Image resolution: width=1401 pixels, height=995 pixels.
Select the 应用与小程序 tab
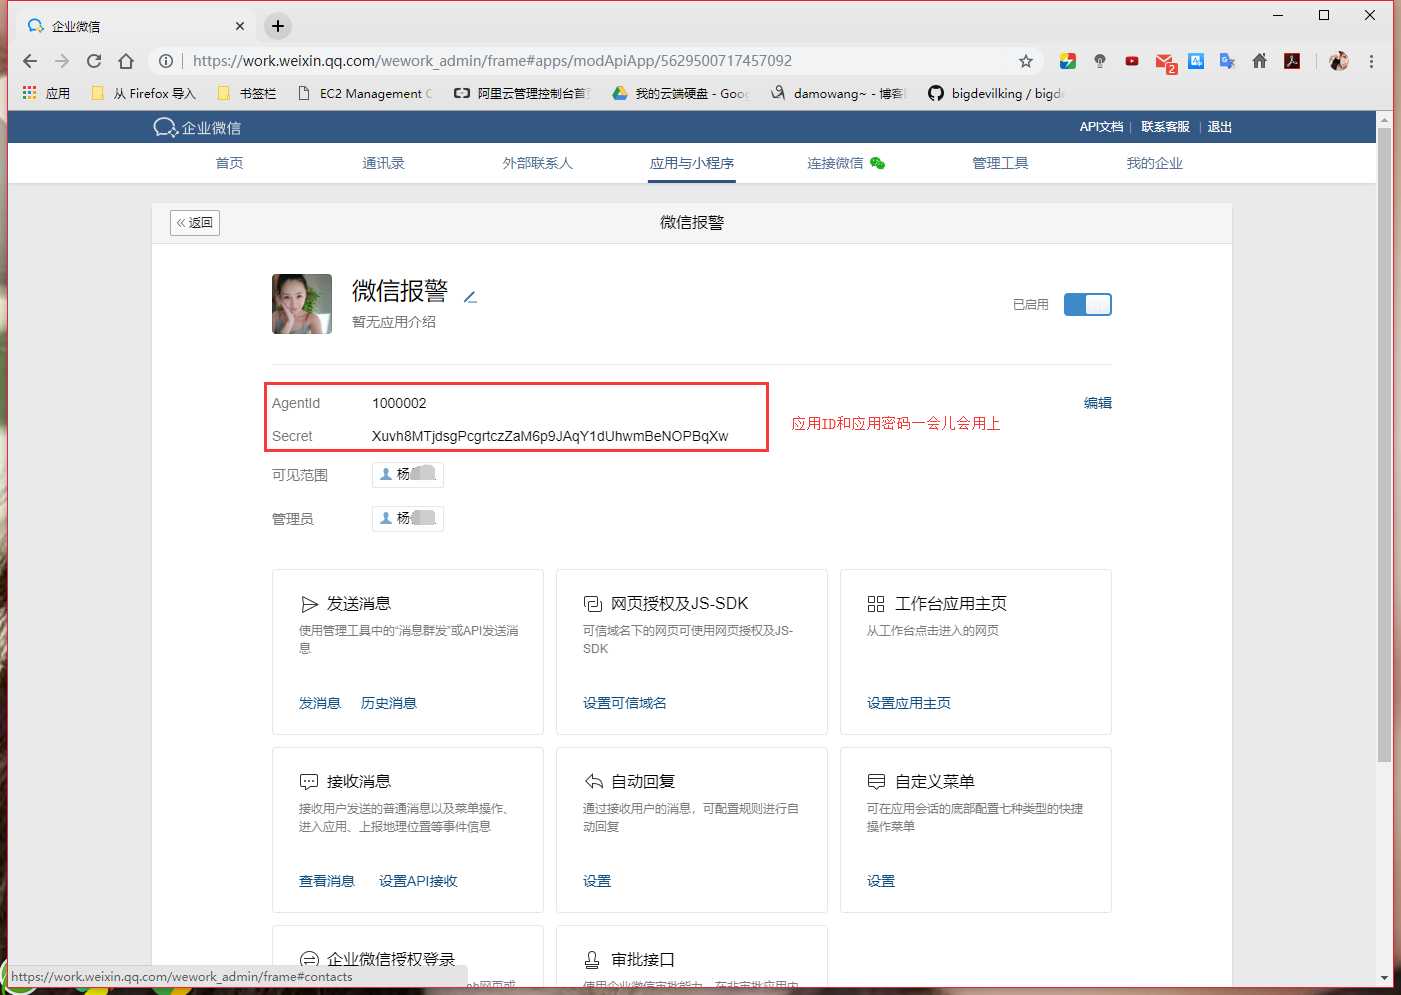692,163
